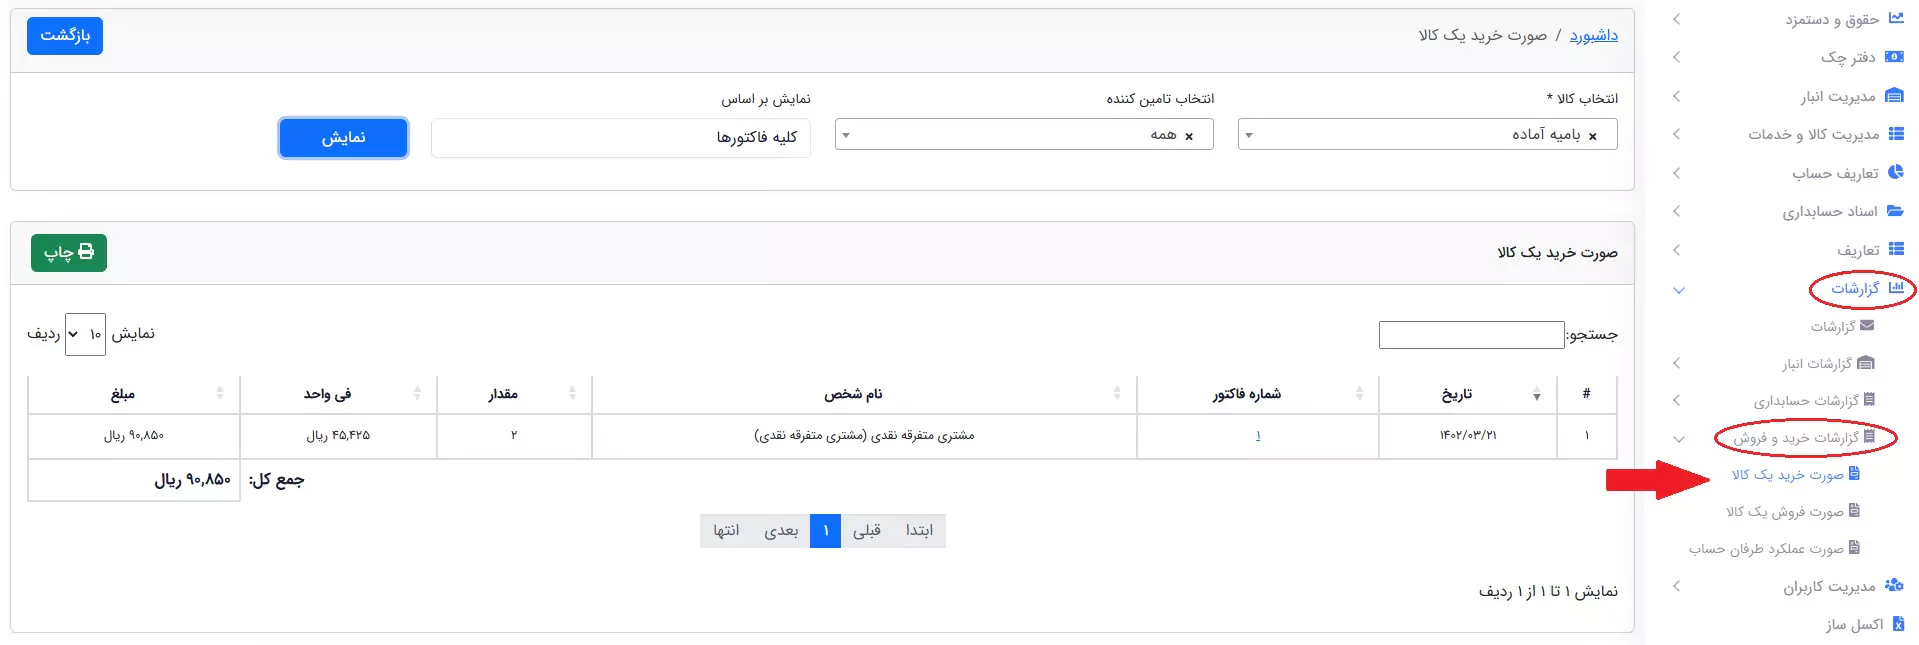Click the مدیریت انبار warehouse icon
Image resolution: width=1919 pixels, height=645 pixels.
pos(1894,96)
